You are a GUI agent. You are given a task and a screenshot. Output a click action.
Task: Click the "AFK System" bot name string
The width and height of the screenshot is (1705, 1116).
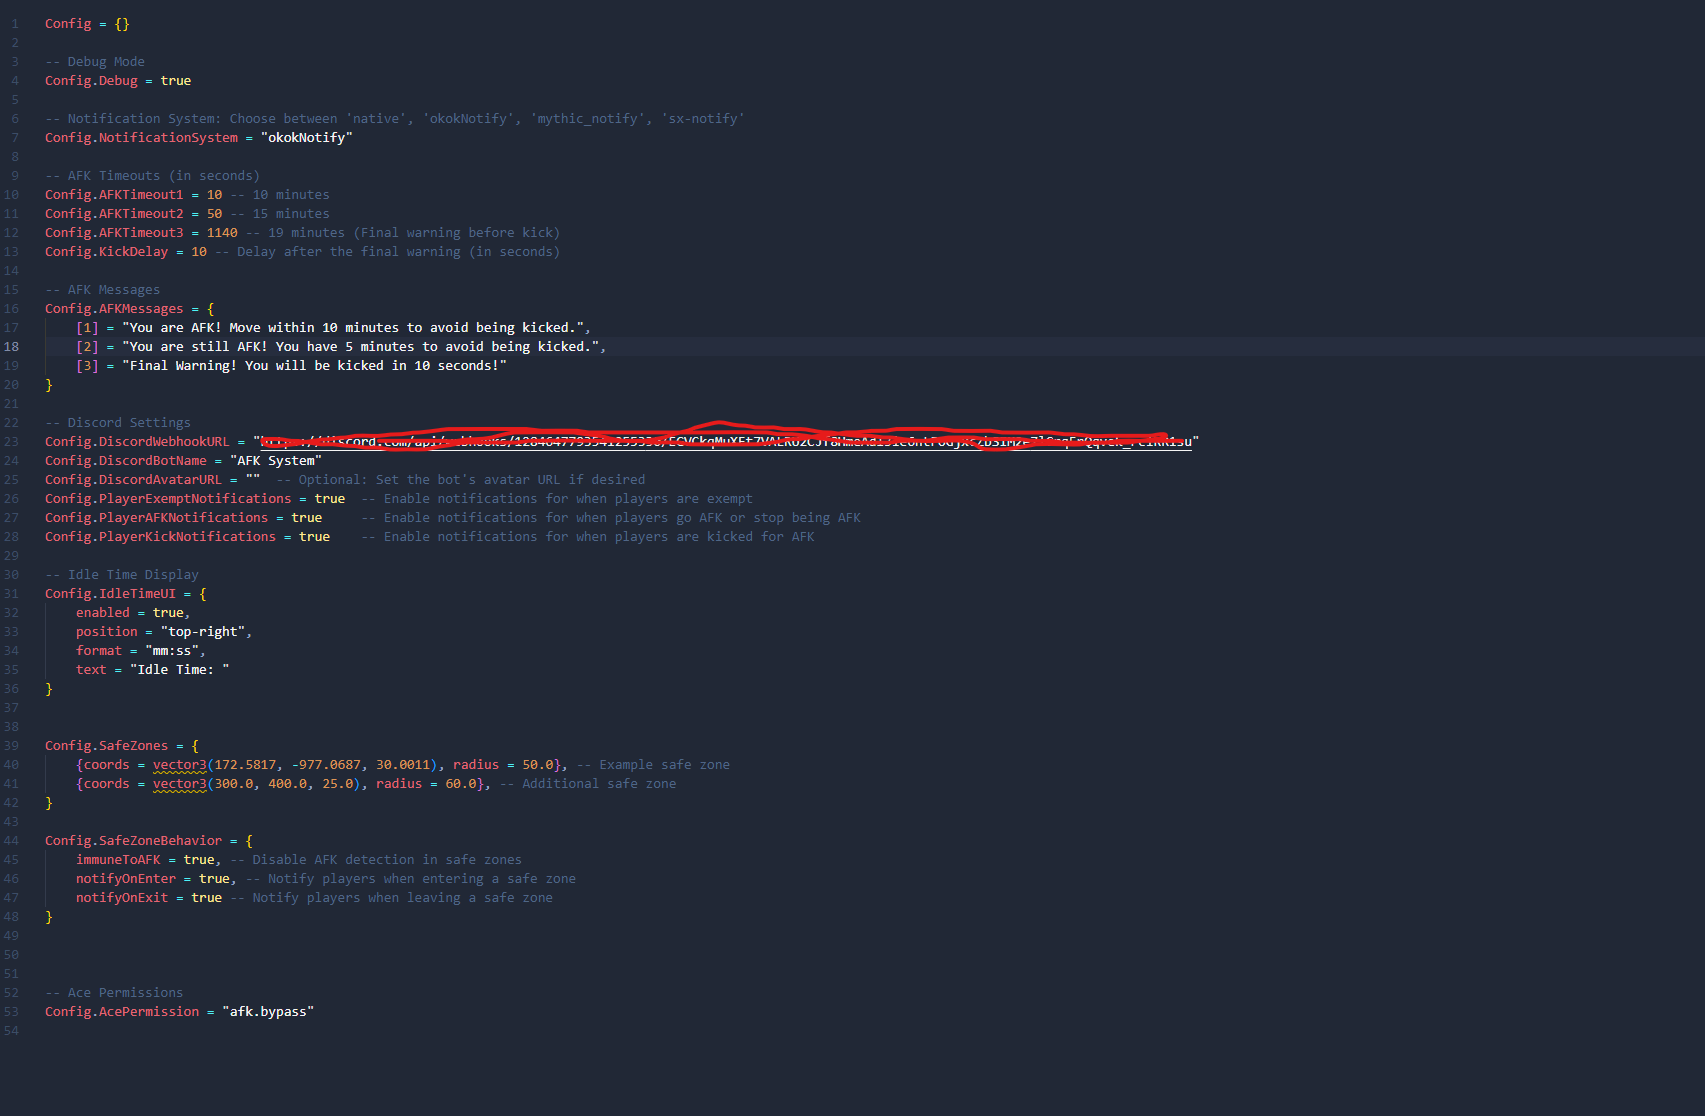[x=276, y=461]
